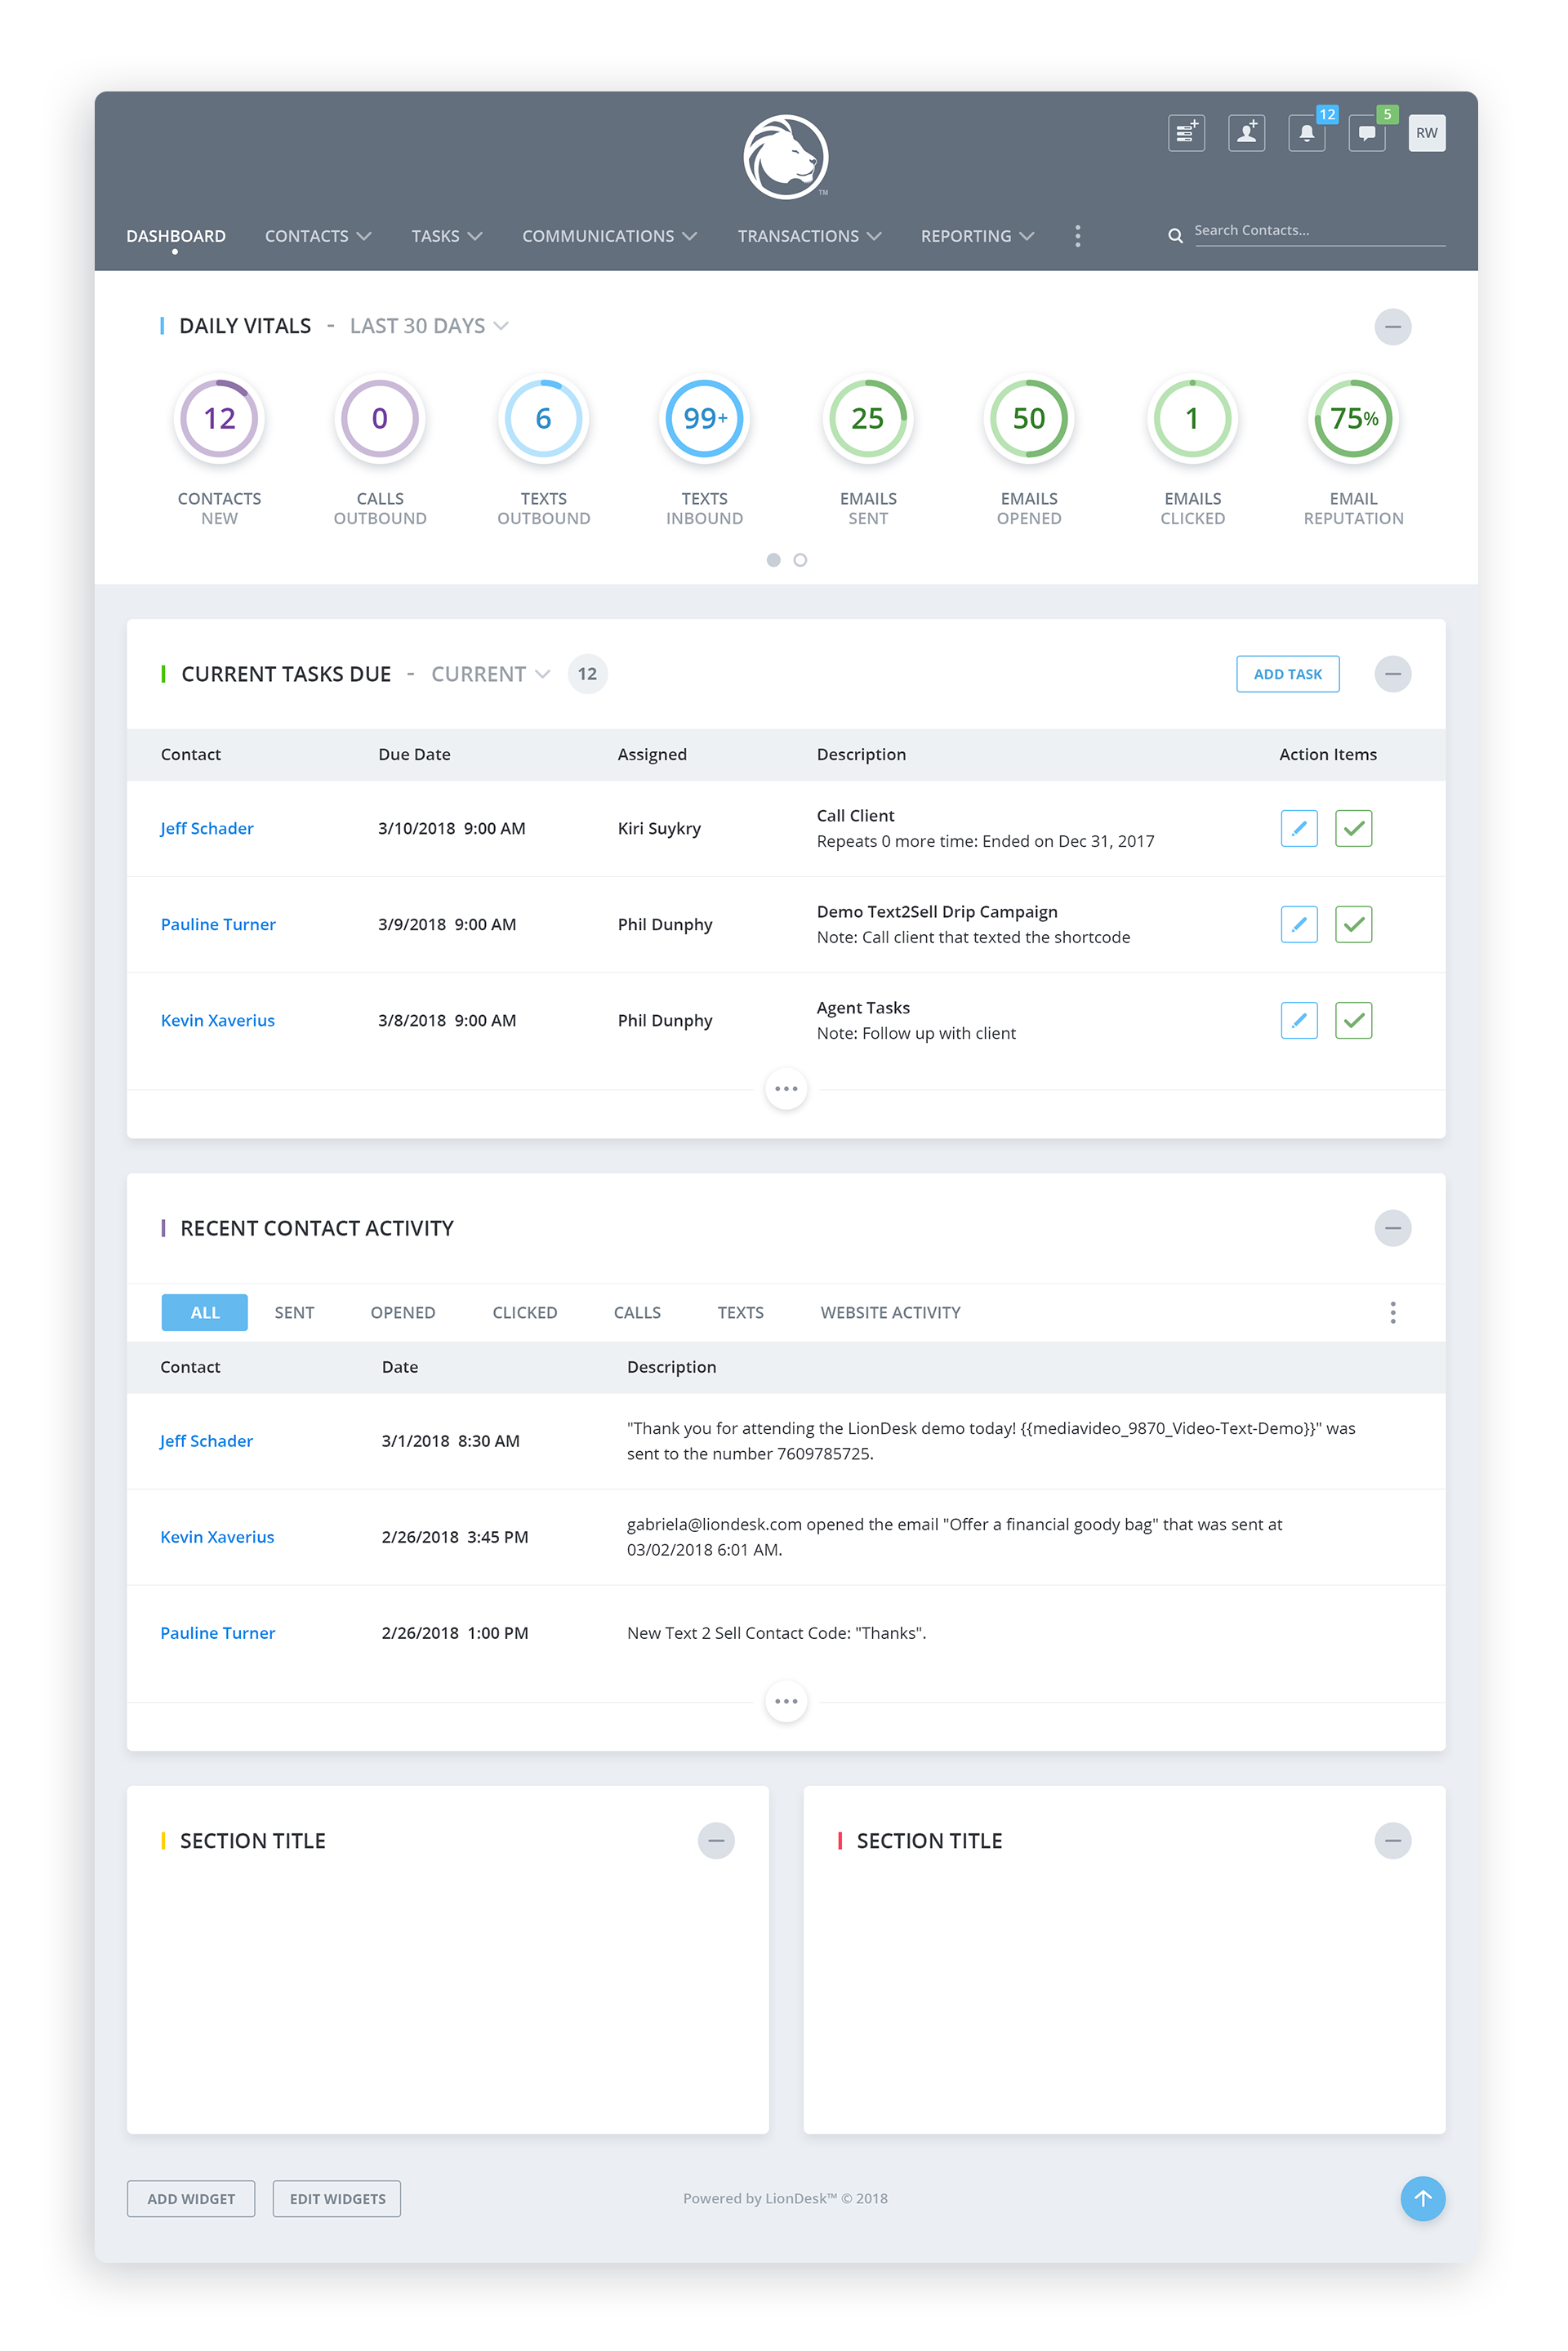This screenshot has height=2351, width=1568.
Task: Open Pauline Turner link in contact activity
Action: point(217,1632)
